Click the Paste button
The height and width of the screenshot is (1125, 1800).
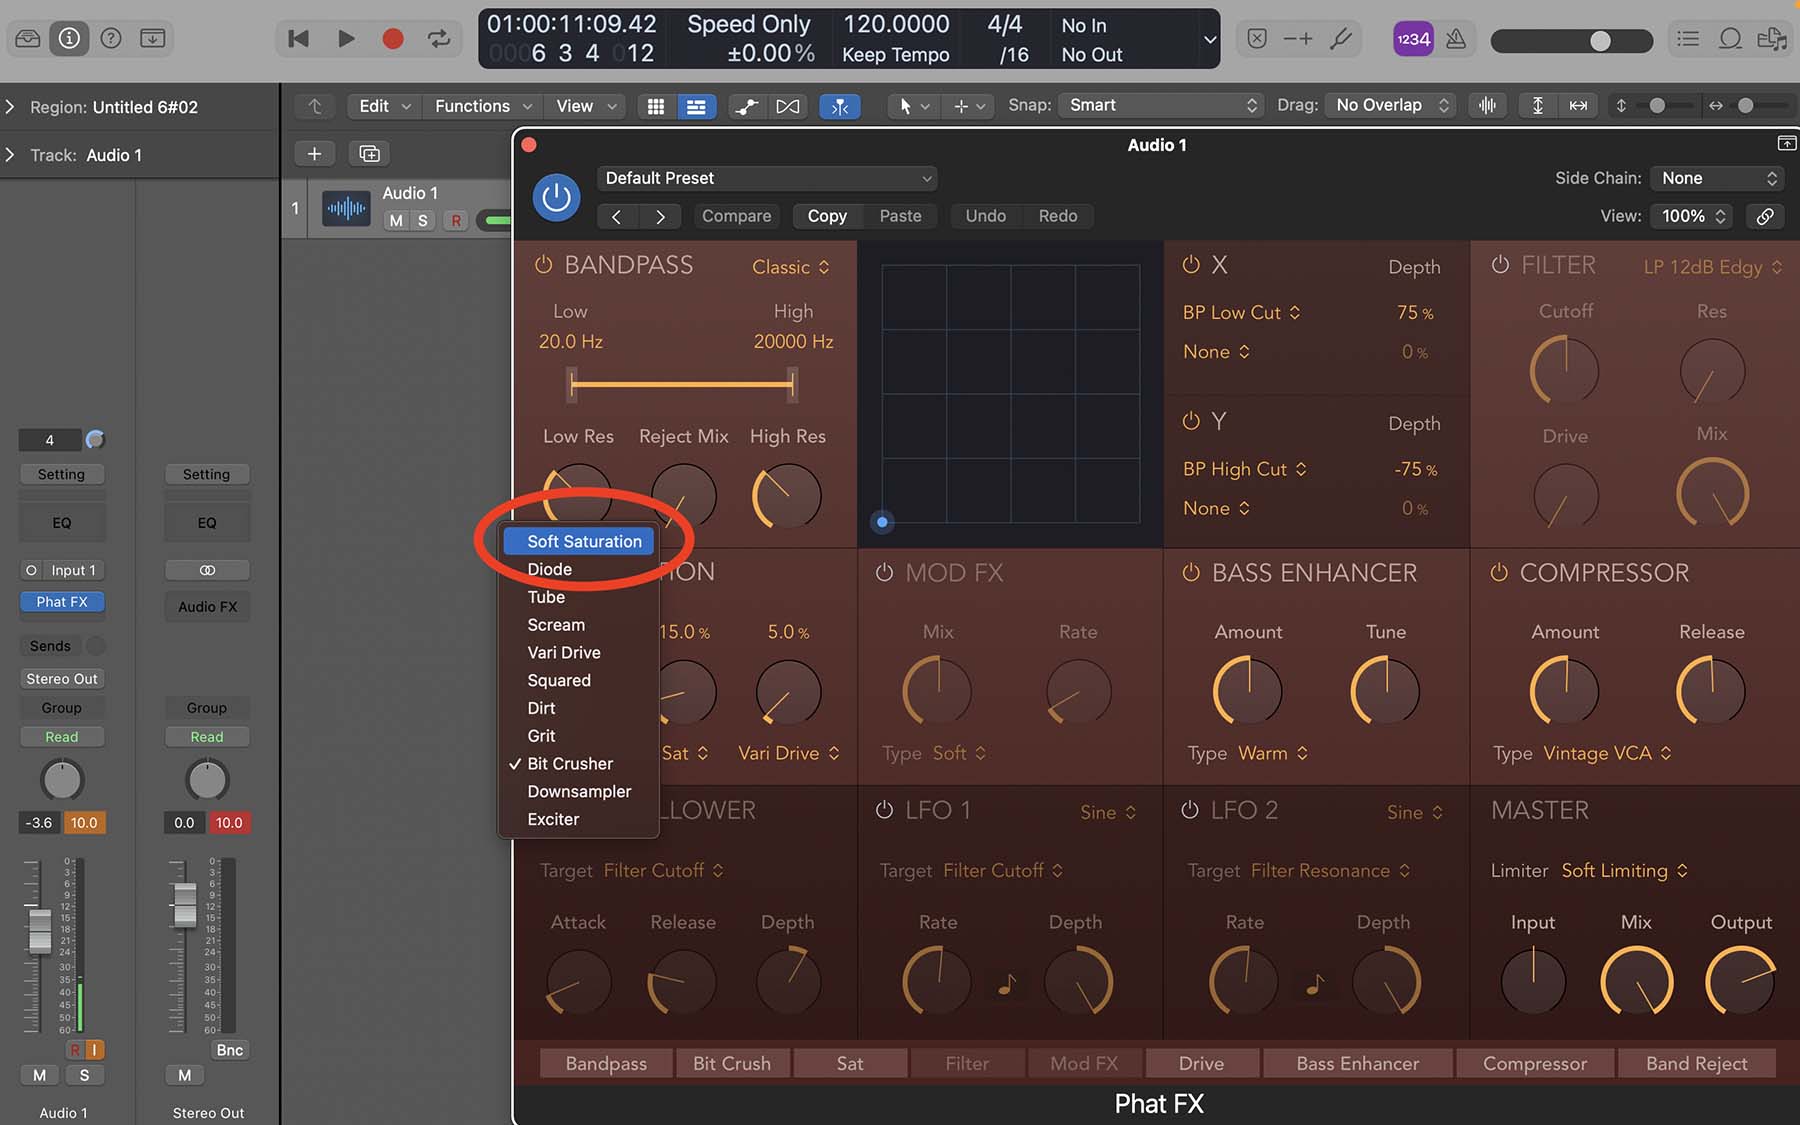click(x=900, y=216)
